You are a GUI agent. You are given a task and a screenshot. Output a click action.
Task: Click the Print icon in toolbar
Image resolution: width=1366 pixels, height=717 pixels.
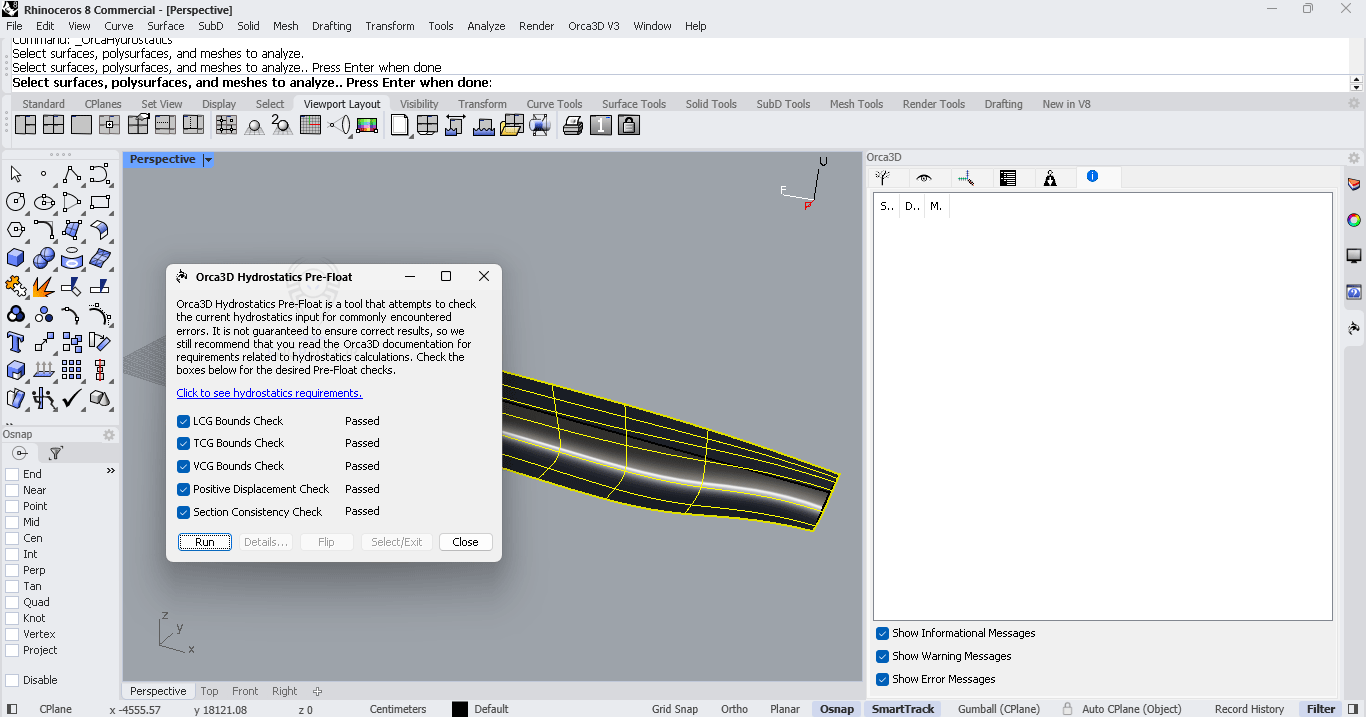pyautogui.click(x=573, y=125)
